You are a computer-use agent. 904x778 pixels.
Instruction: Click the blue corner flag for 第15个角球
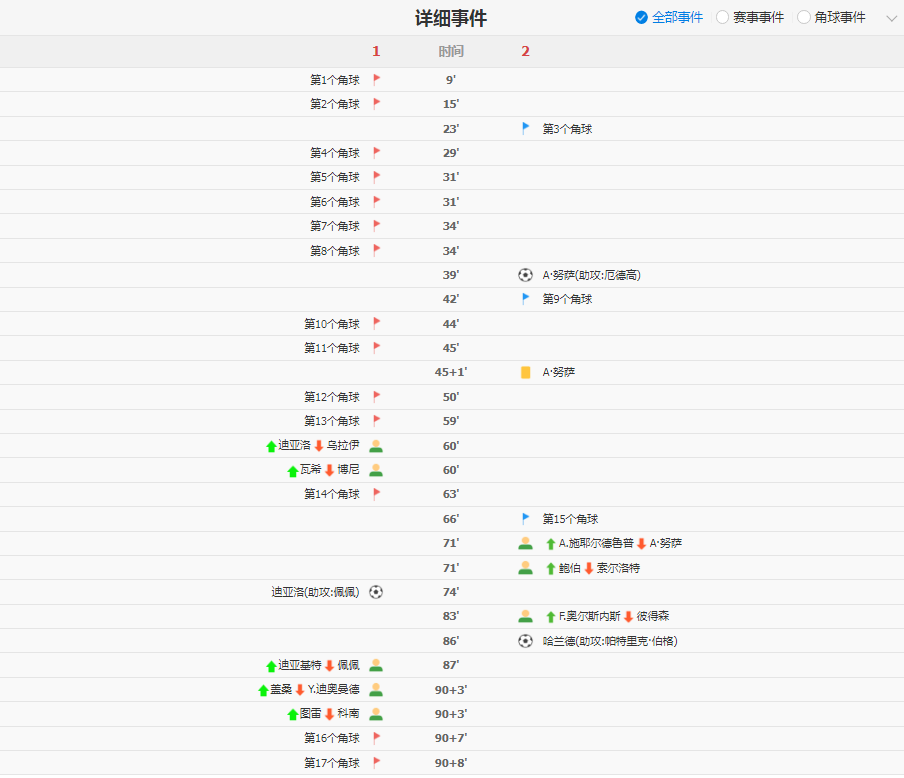tap(525, 518)
